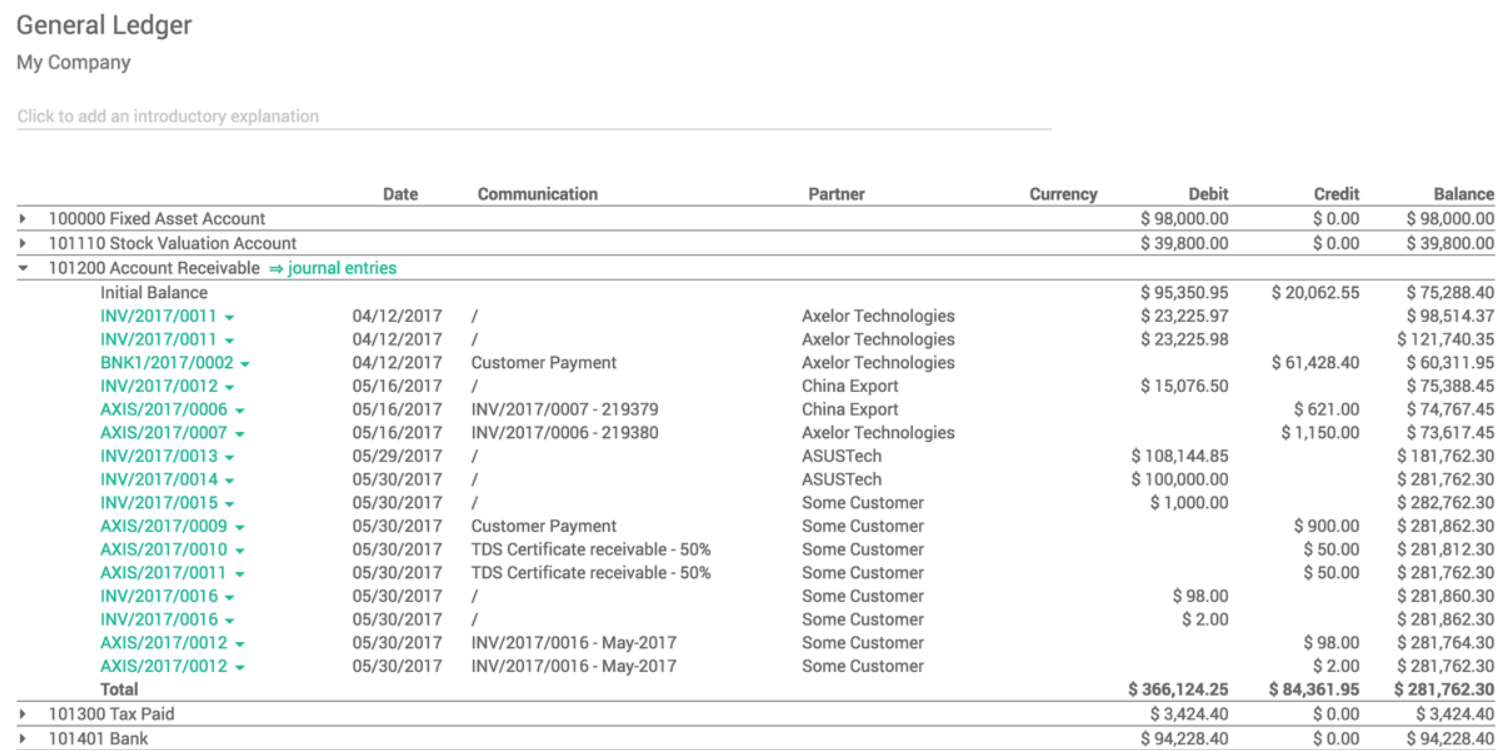Click the $15,076.50 debit amount
Screen dimensions: 1510x750
click(1185, 386)
